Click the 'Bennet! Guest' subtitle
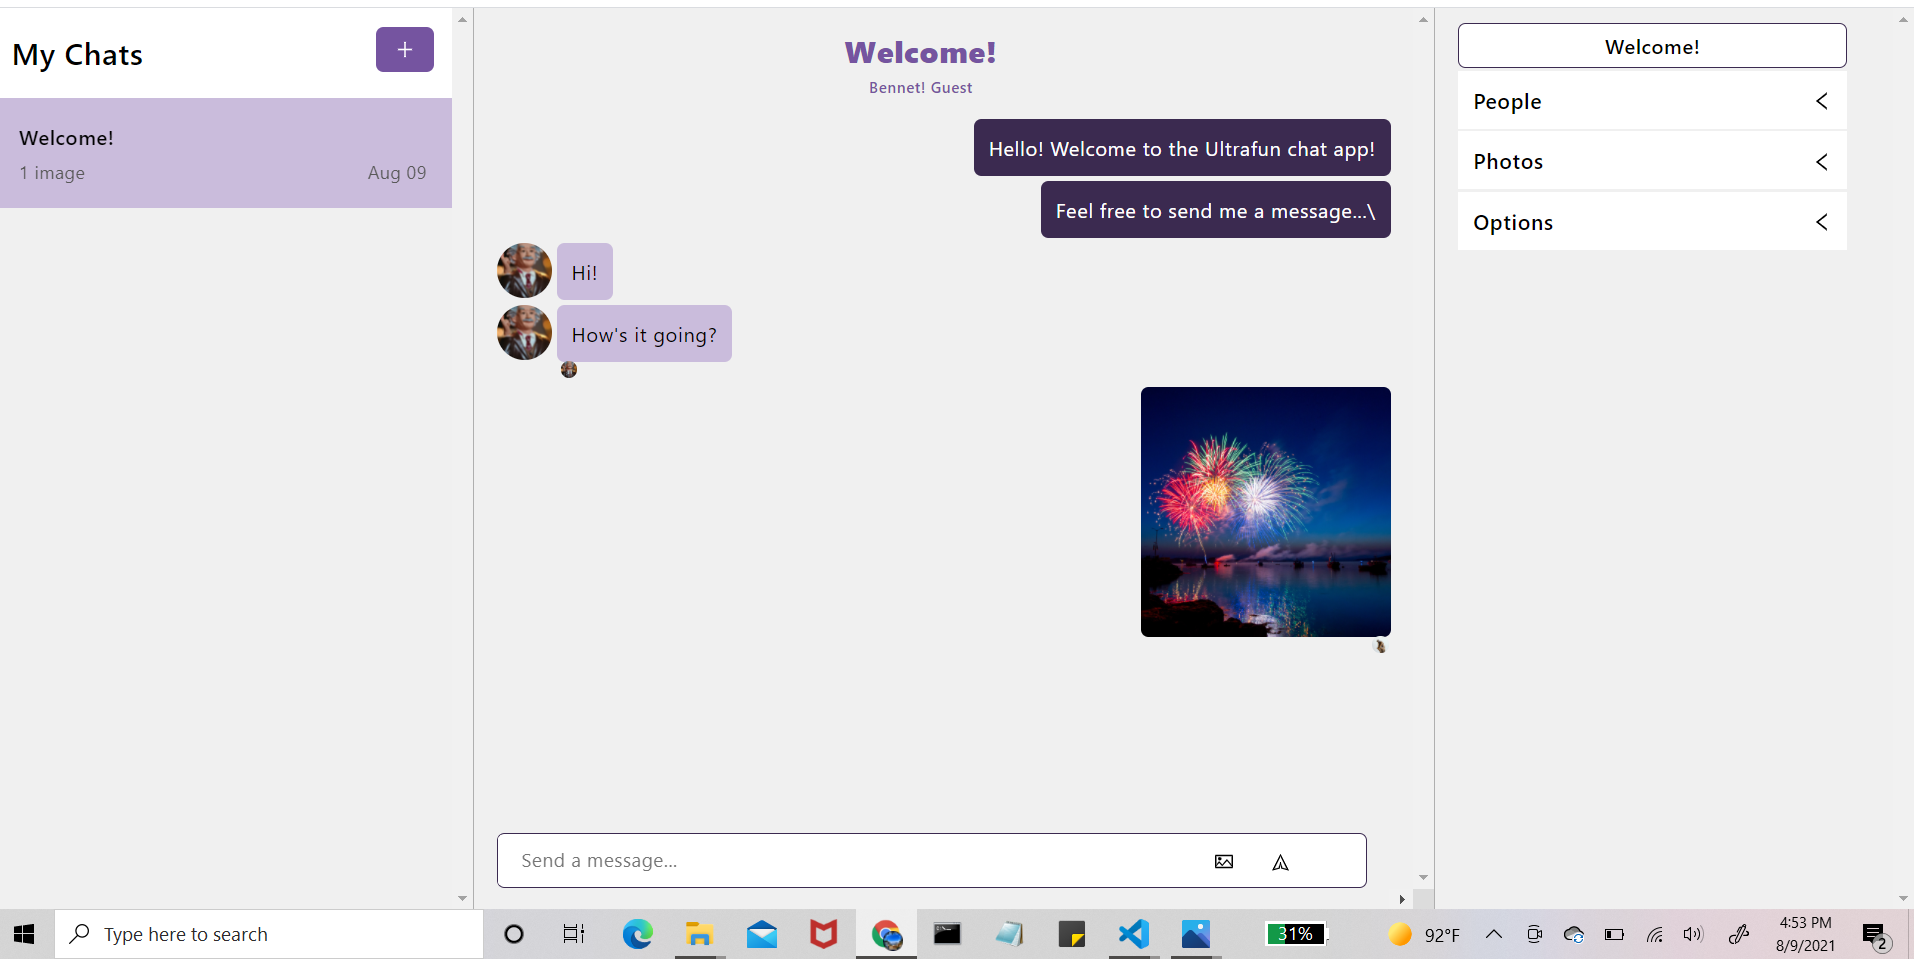Screen dimensions: 1914x959 920,88
